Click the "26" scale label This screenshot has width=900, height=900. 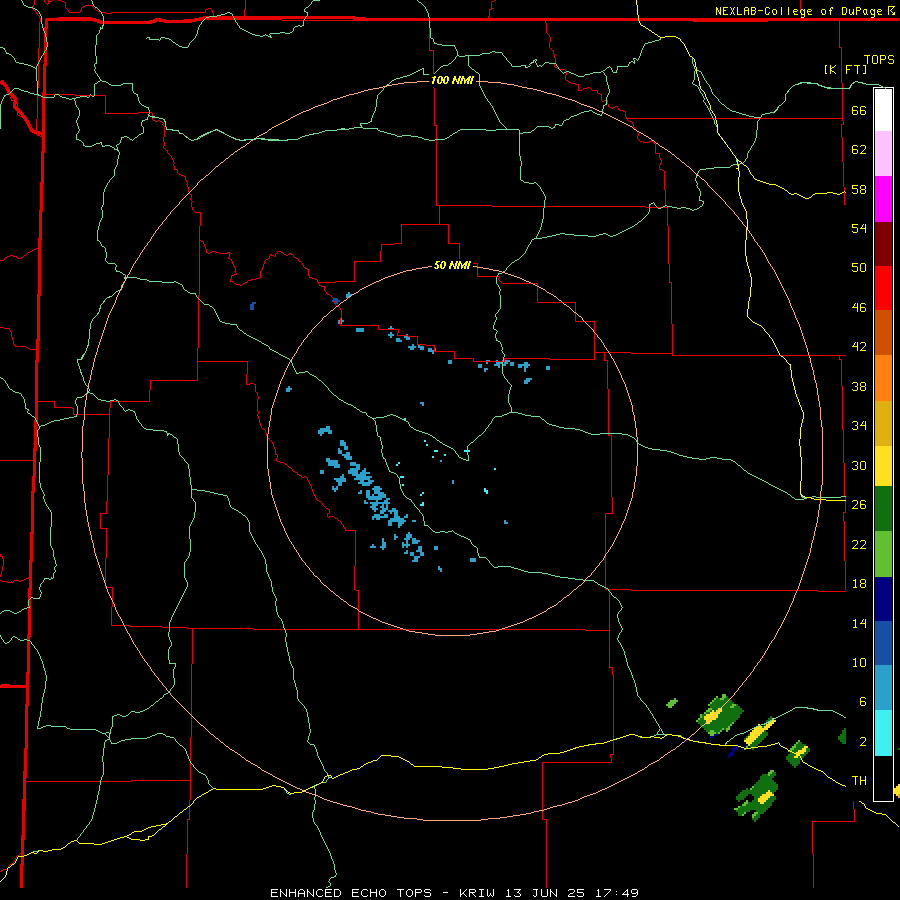[x=859, y=505]
